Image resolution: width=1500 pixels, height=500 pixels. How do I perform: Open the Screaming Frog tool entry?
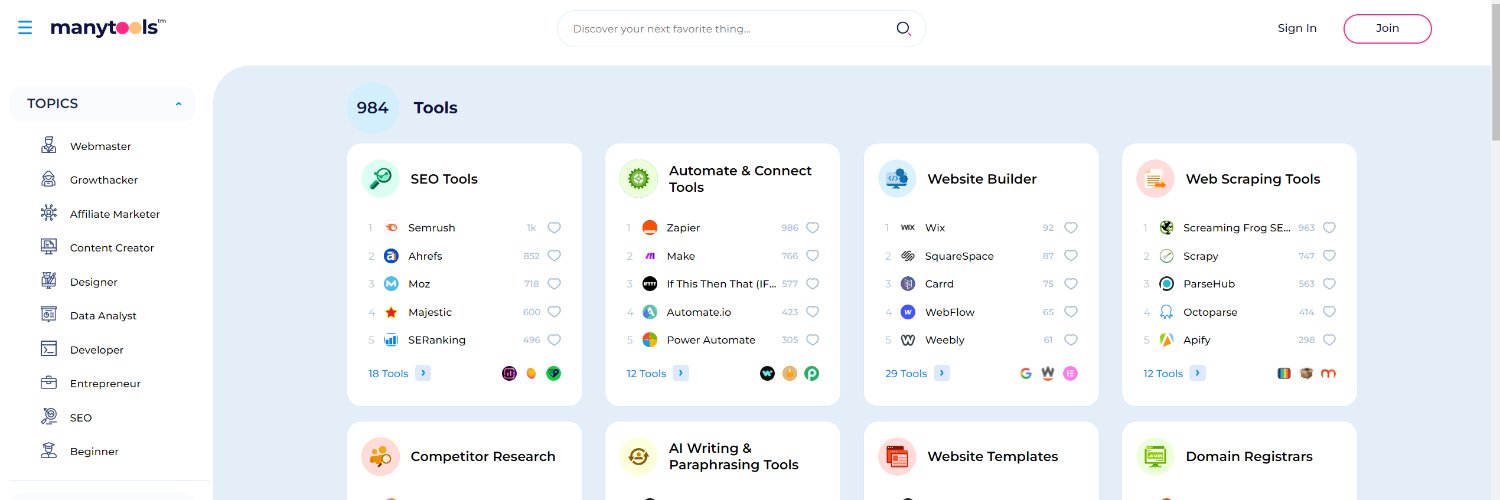point(1237,228)
